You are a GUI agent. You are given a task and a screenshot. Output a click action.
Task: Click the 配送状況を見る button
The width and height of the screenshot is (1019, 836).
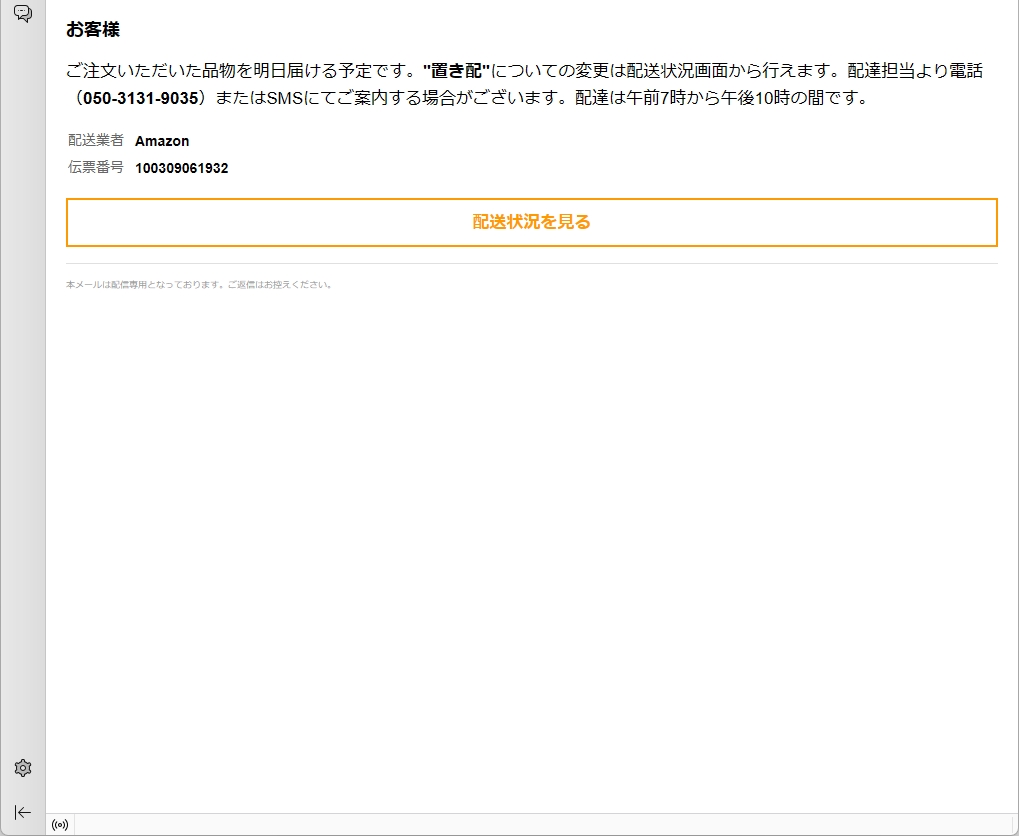(x=531, y=222)
